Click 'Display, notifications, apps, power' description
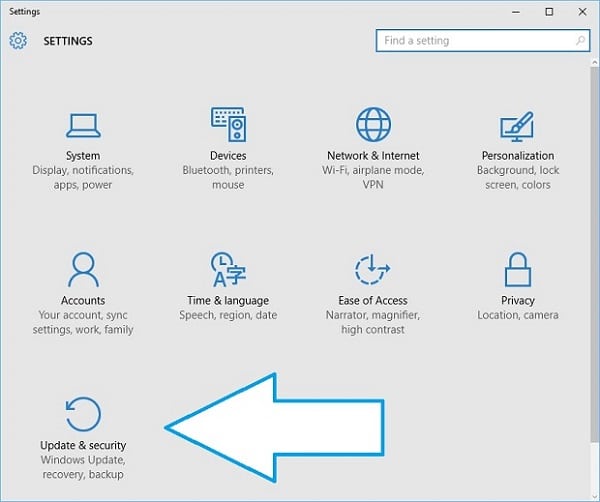This screenshot has width=600, height=502. pos(83,178)
